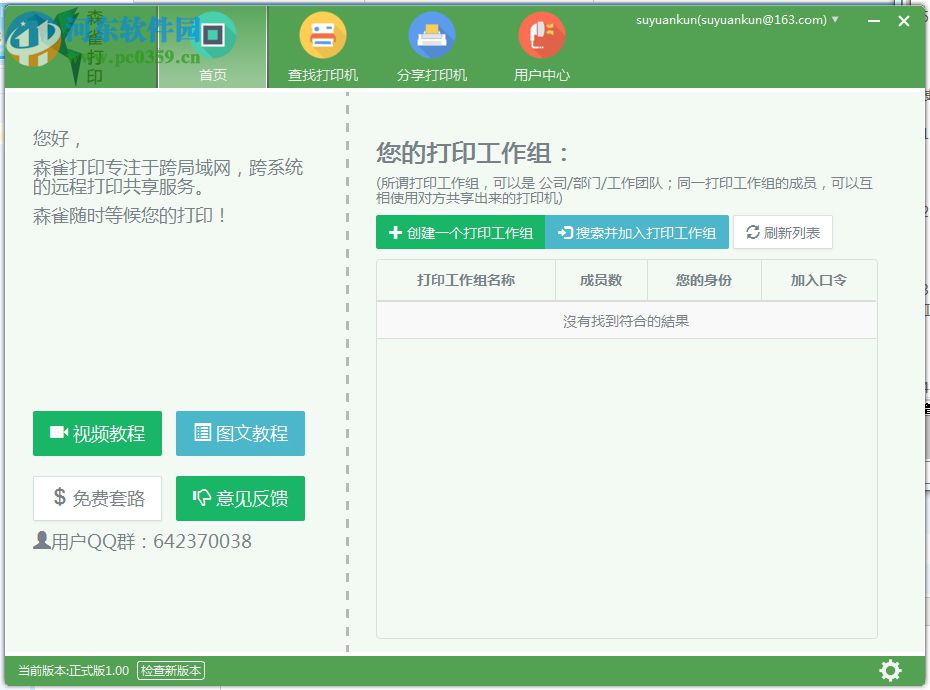The height and width of the screenshot is (690, 930).
Task: Click the settings gear in the bottom bar
Action: tap(890, 670)
